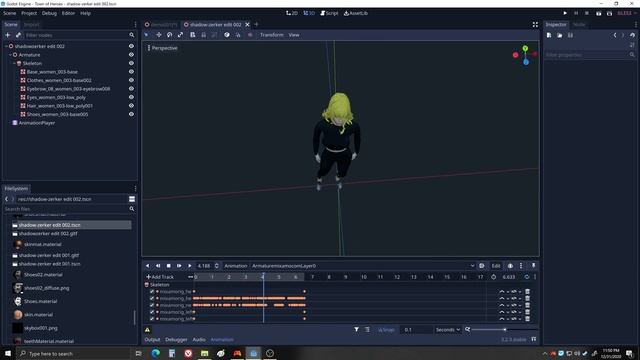Image resolution: width=640 pixels, height=360 pixels.
Task: Disable the first mixamorig track checkbox
Action: pyautogui.click(x=152, y=291)
